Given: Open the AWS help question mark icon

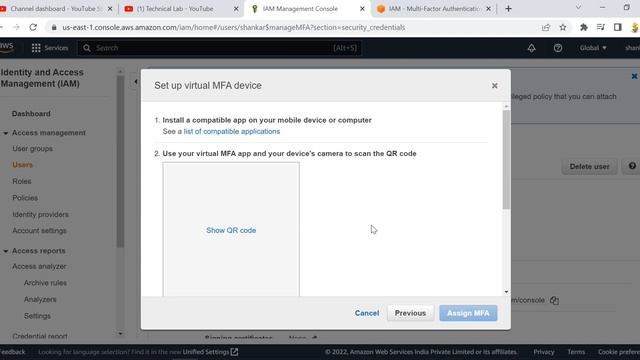Looking at the screenshot, I should (x=558, y=48).
